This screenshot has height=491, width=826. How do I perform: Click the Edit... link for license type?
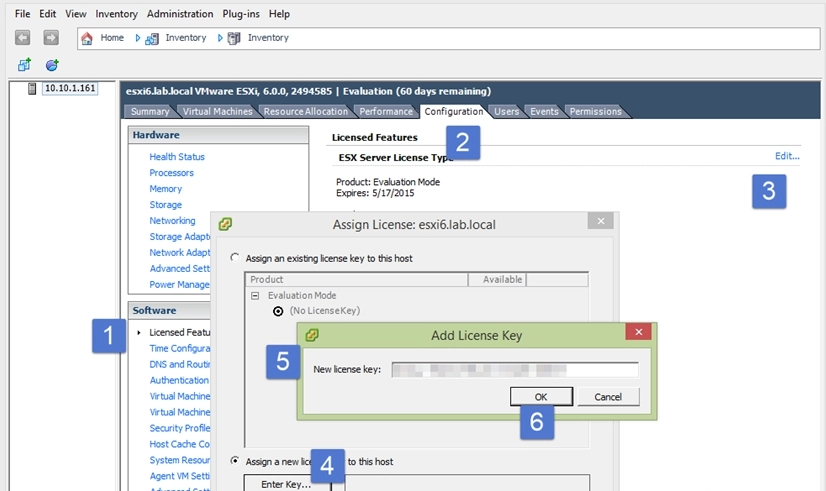coord(787,156)
